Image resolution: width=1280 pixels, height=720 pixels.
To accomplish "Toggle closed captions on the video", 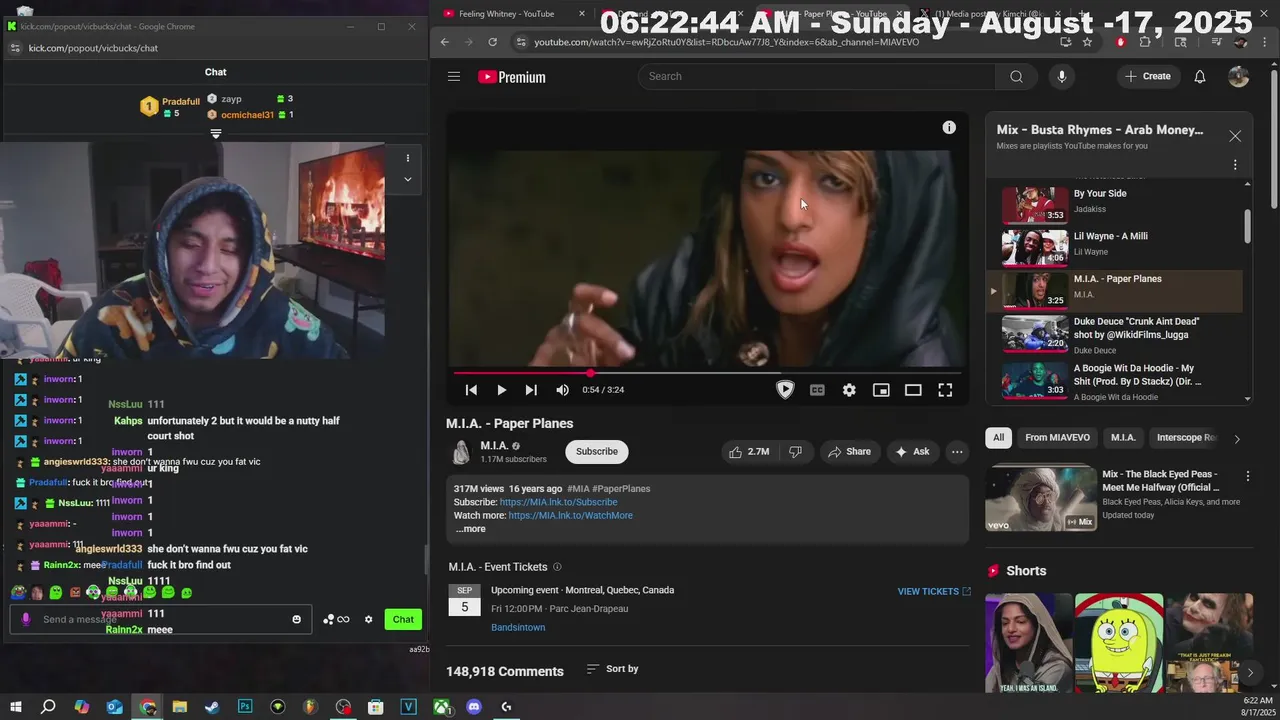I will pos(817,390).
